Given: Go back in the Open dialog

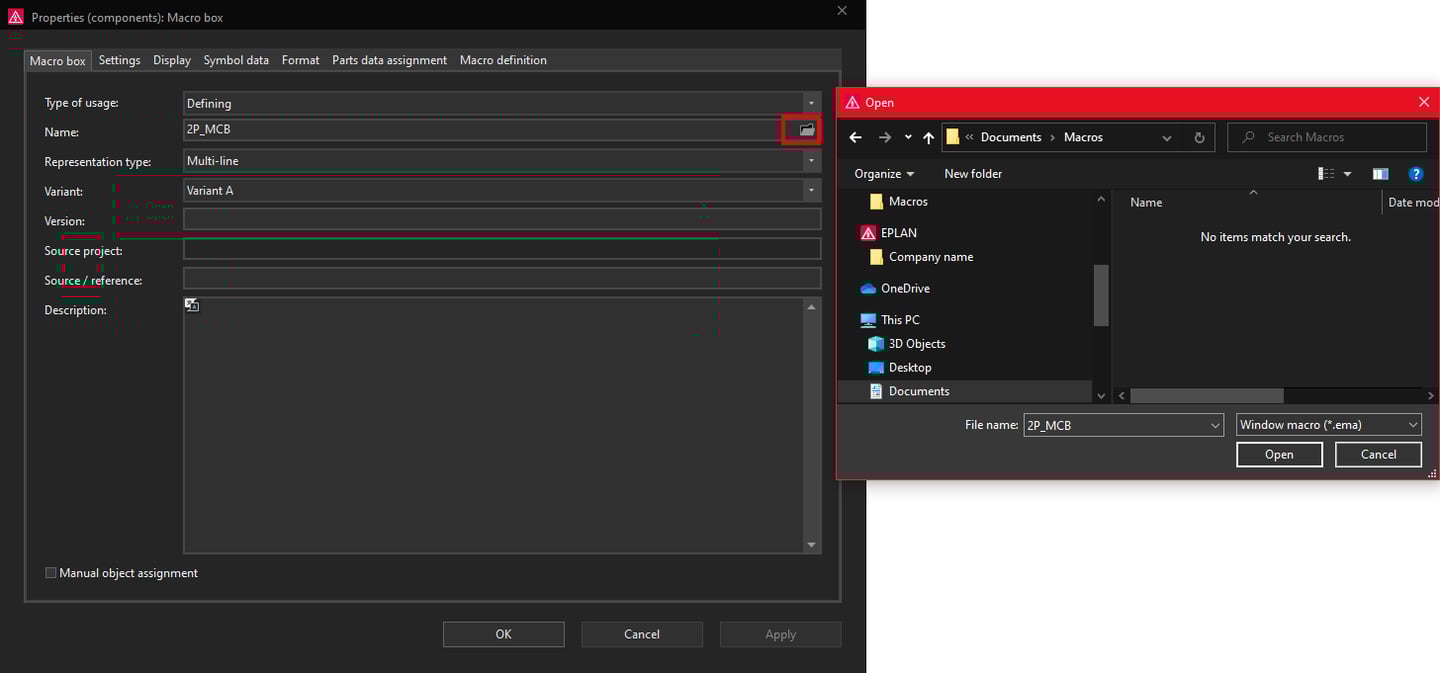Looking at the screenshot, I should pos(855,137).
